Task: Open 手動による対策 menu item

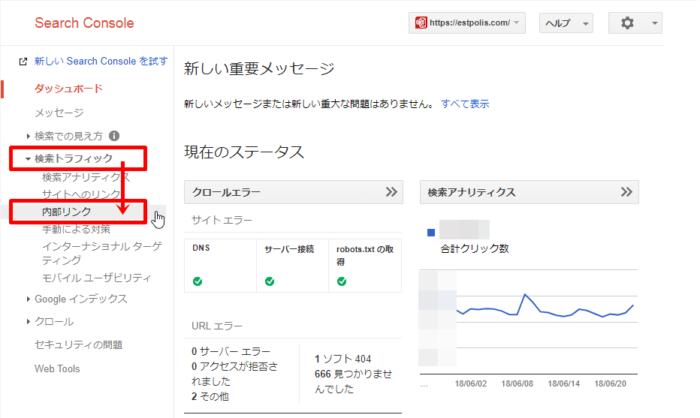Action: 76,229
